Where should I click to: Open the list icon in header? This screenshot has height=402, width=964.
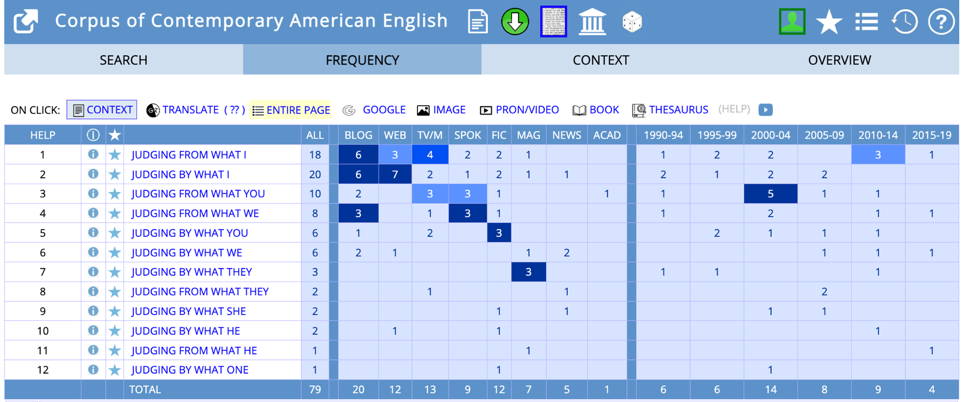[x=866, y=22]
